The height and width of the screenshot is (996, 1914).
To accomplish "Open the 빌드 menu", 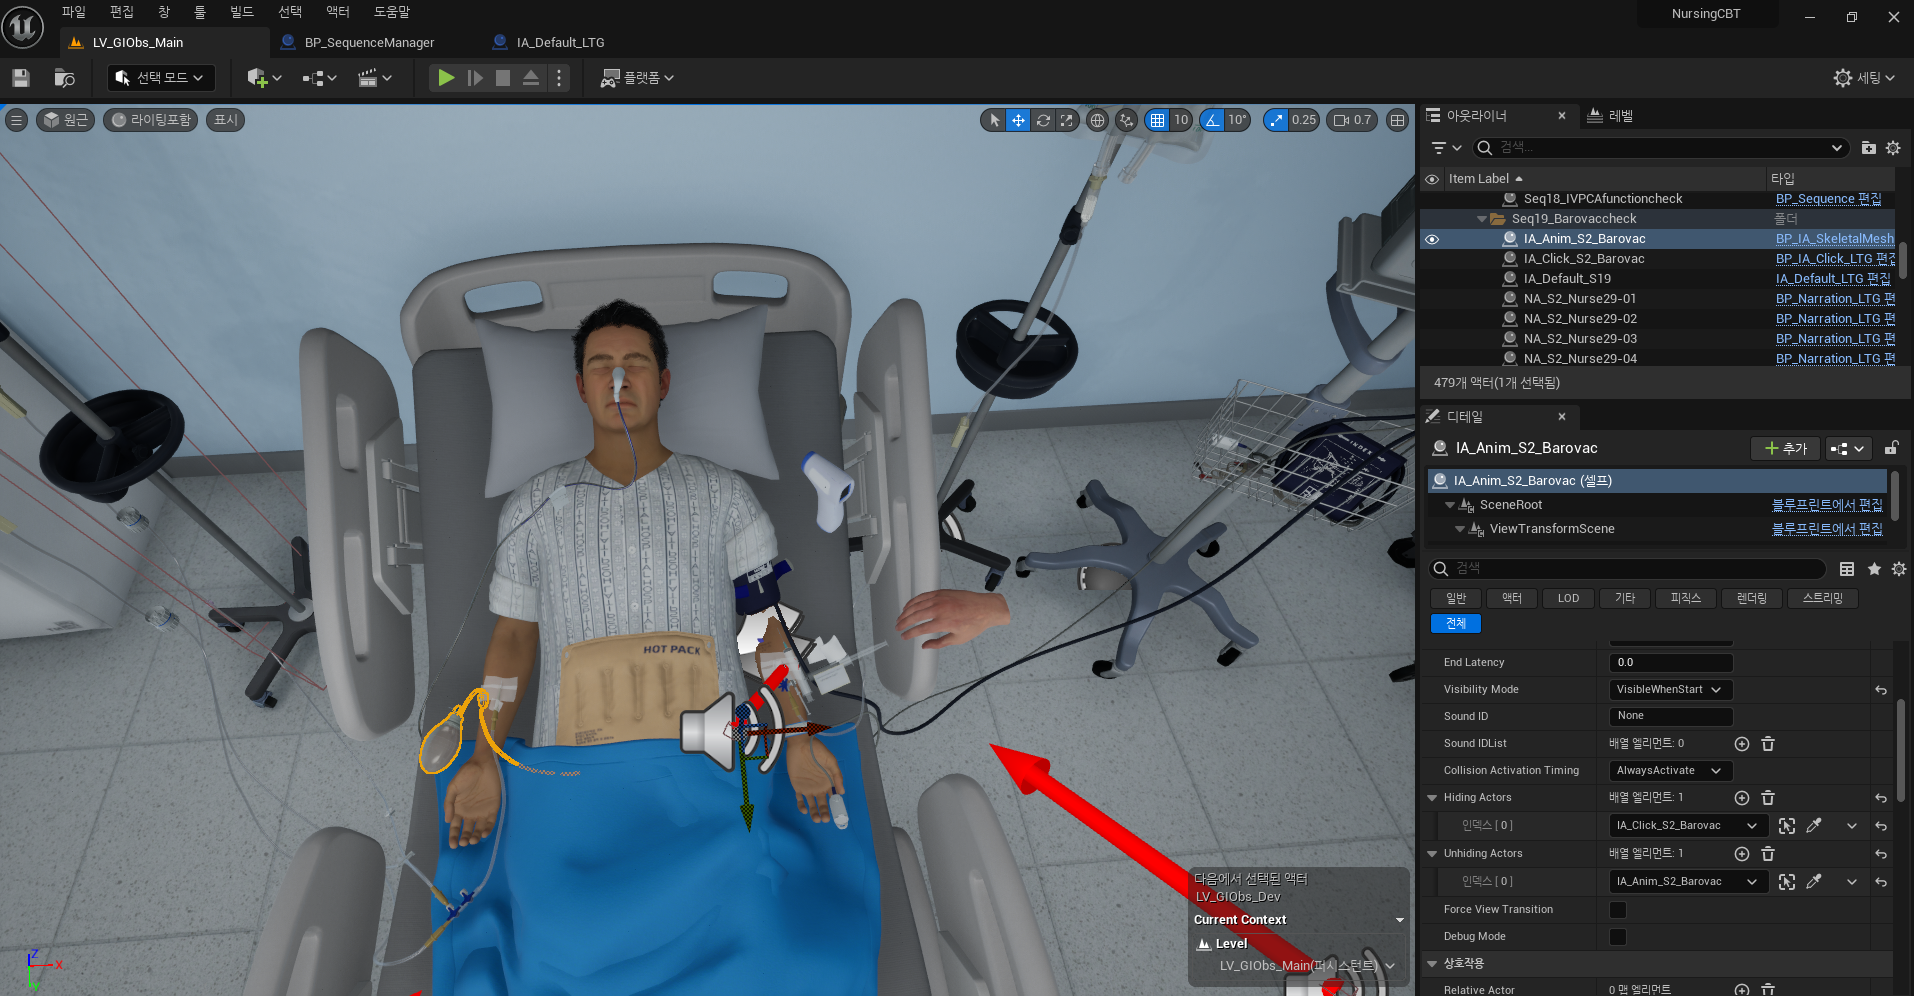I will tap(242, 12).
